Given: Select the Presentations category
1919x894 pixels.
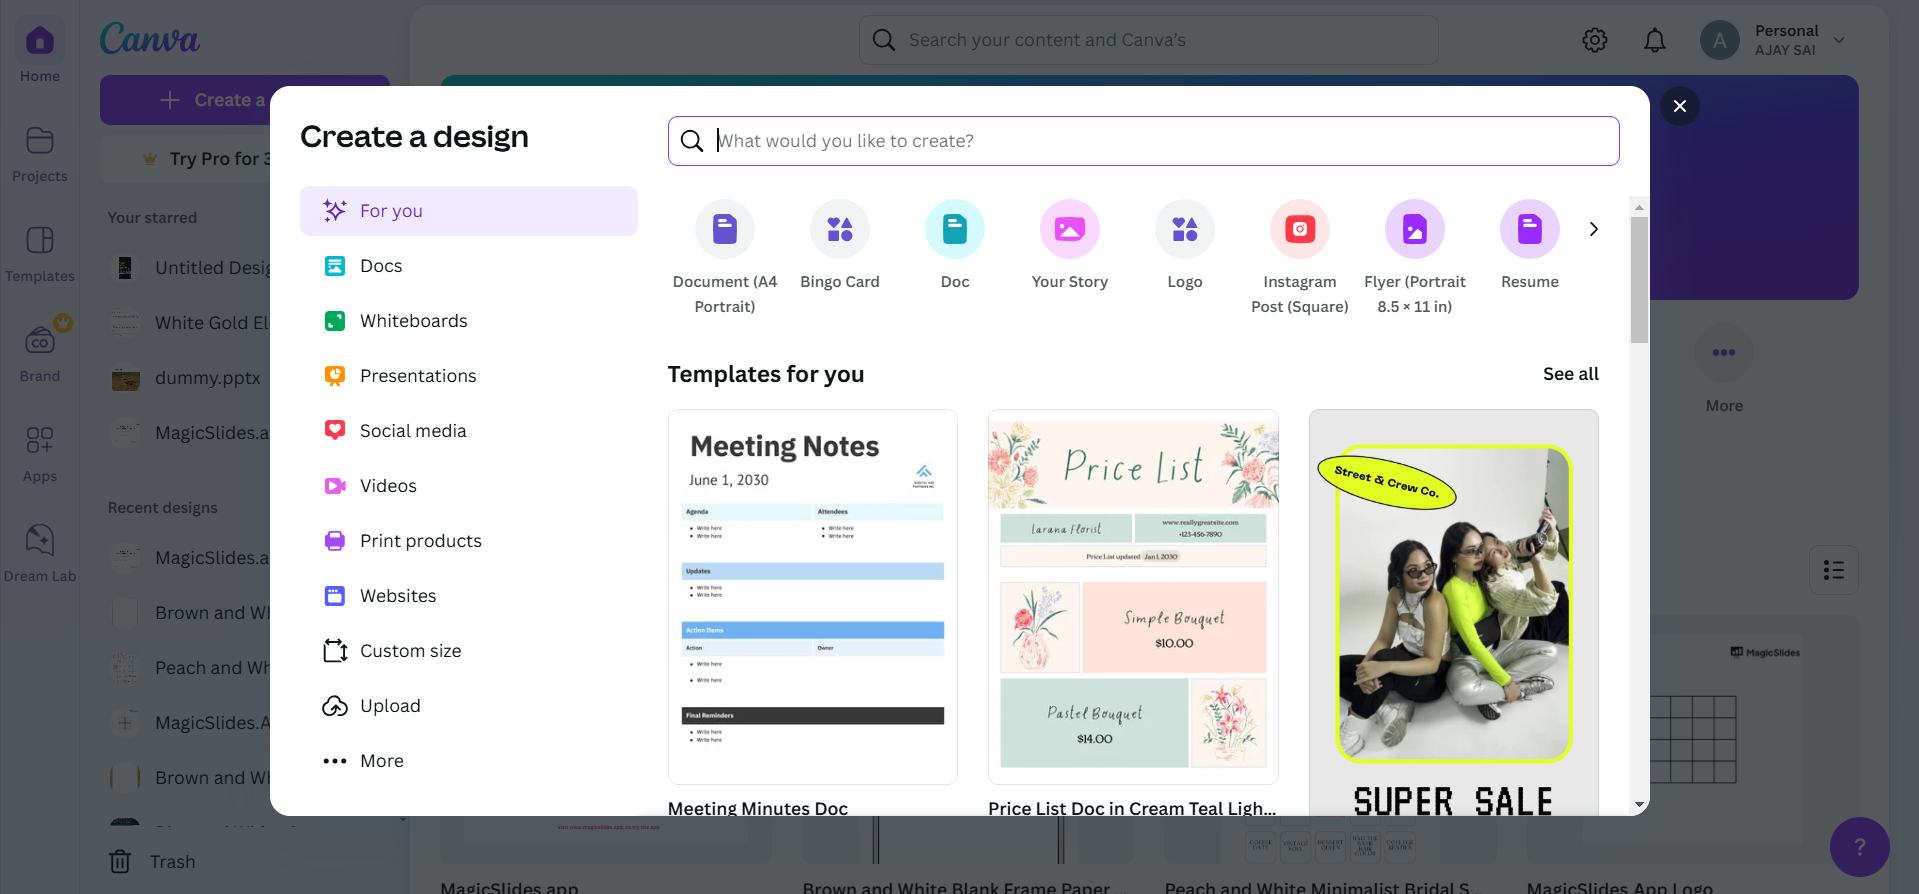Looking at the screenshot, I should click(469, 376).
